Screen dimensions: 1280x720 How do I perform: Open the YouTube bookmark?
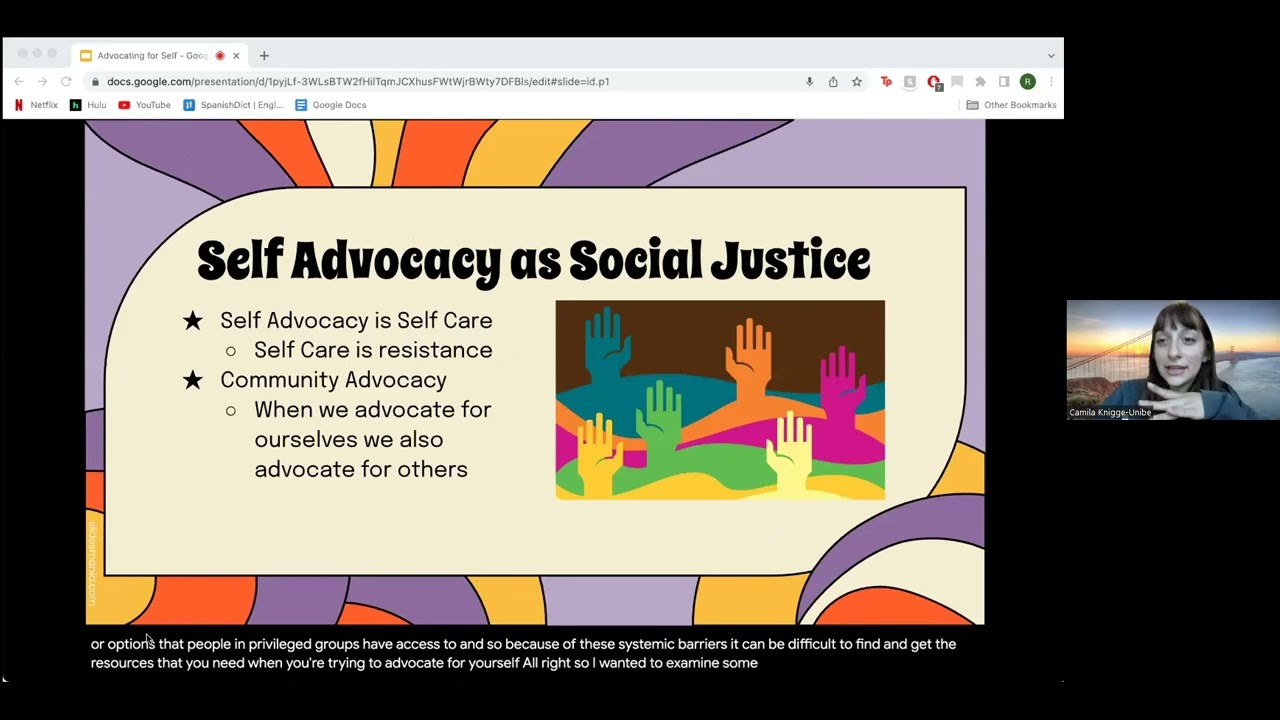[x=145, y=105]
